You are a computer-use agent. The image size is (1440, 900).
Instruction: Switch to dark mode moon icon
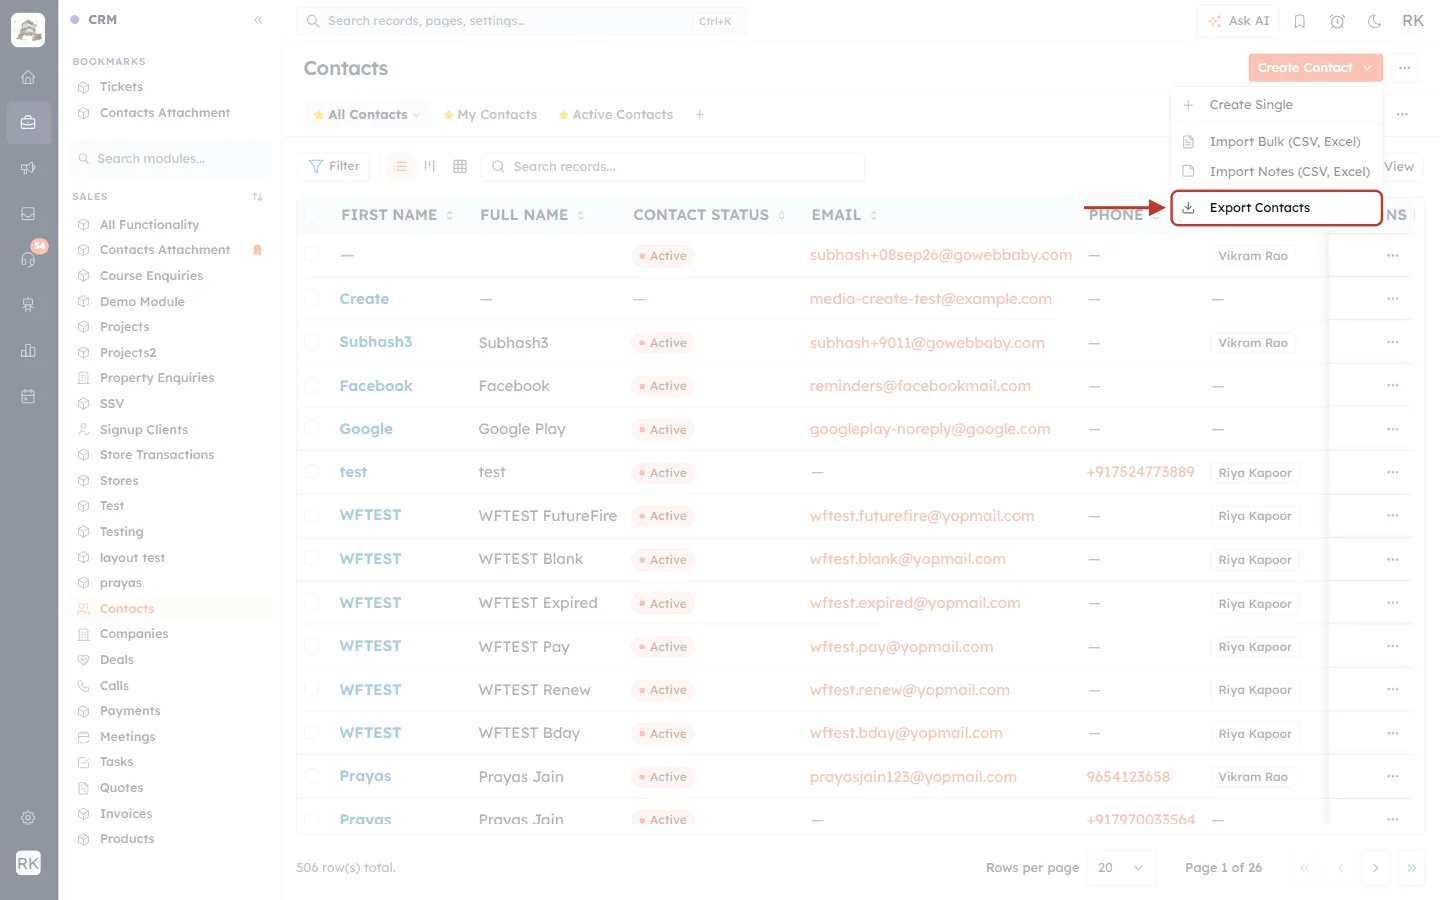(1375, 21)
